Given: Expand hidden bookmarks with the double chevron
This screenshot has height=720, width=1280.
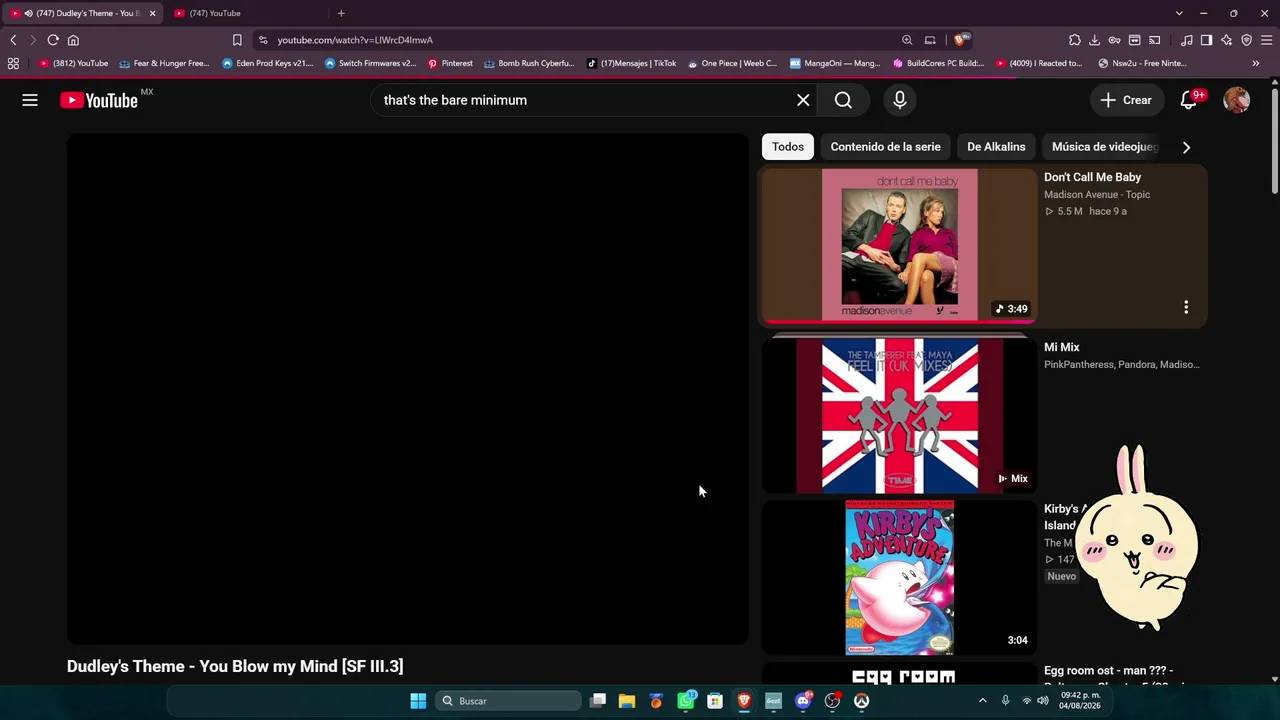Looking at the screenshot, I should coord(1256,63).
